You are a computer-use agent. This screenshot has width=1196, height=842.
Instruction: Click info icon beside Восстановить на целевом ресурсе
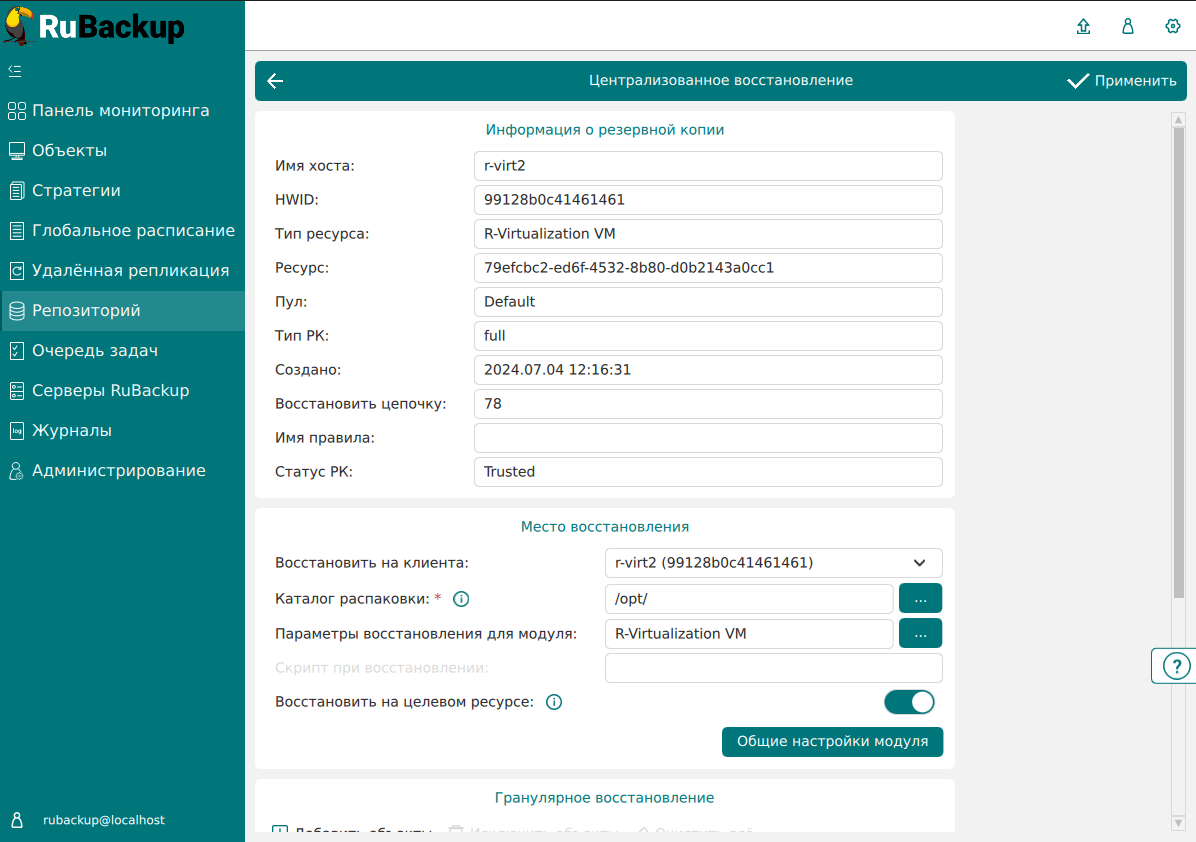554,702
